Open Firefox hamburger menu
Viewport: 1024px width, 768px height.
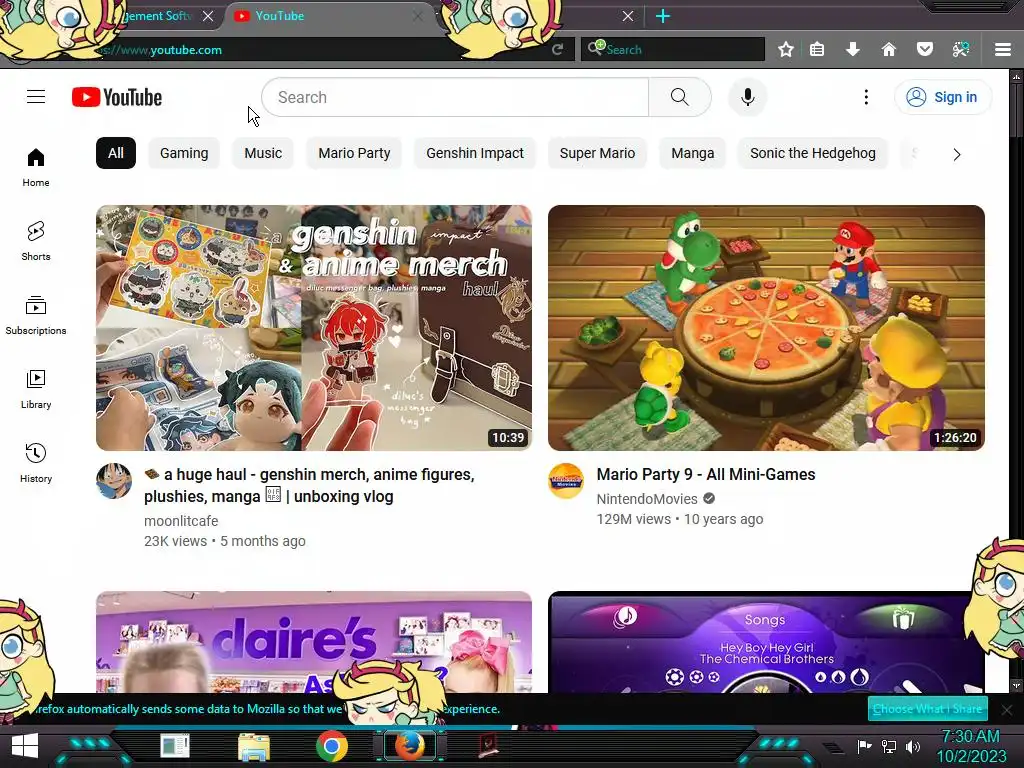(1003, 50)
